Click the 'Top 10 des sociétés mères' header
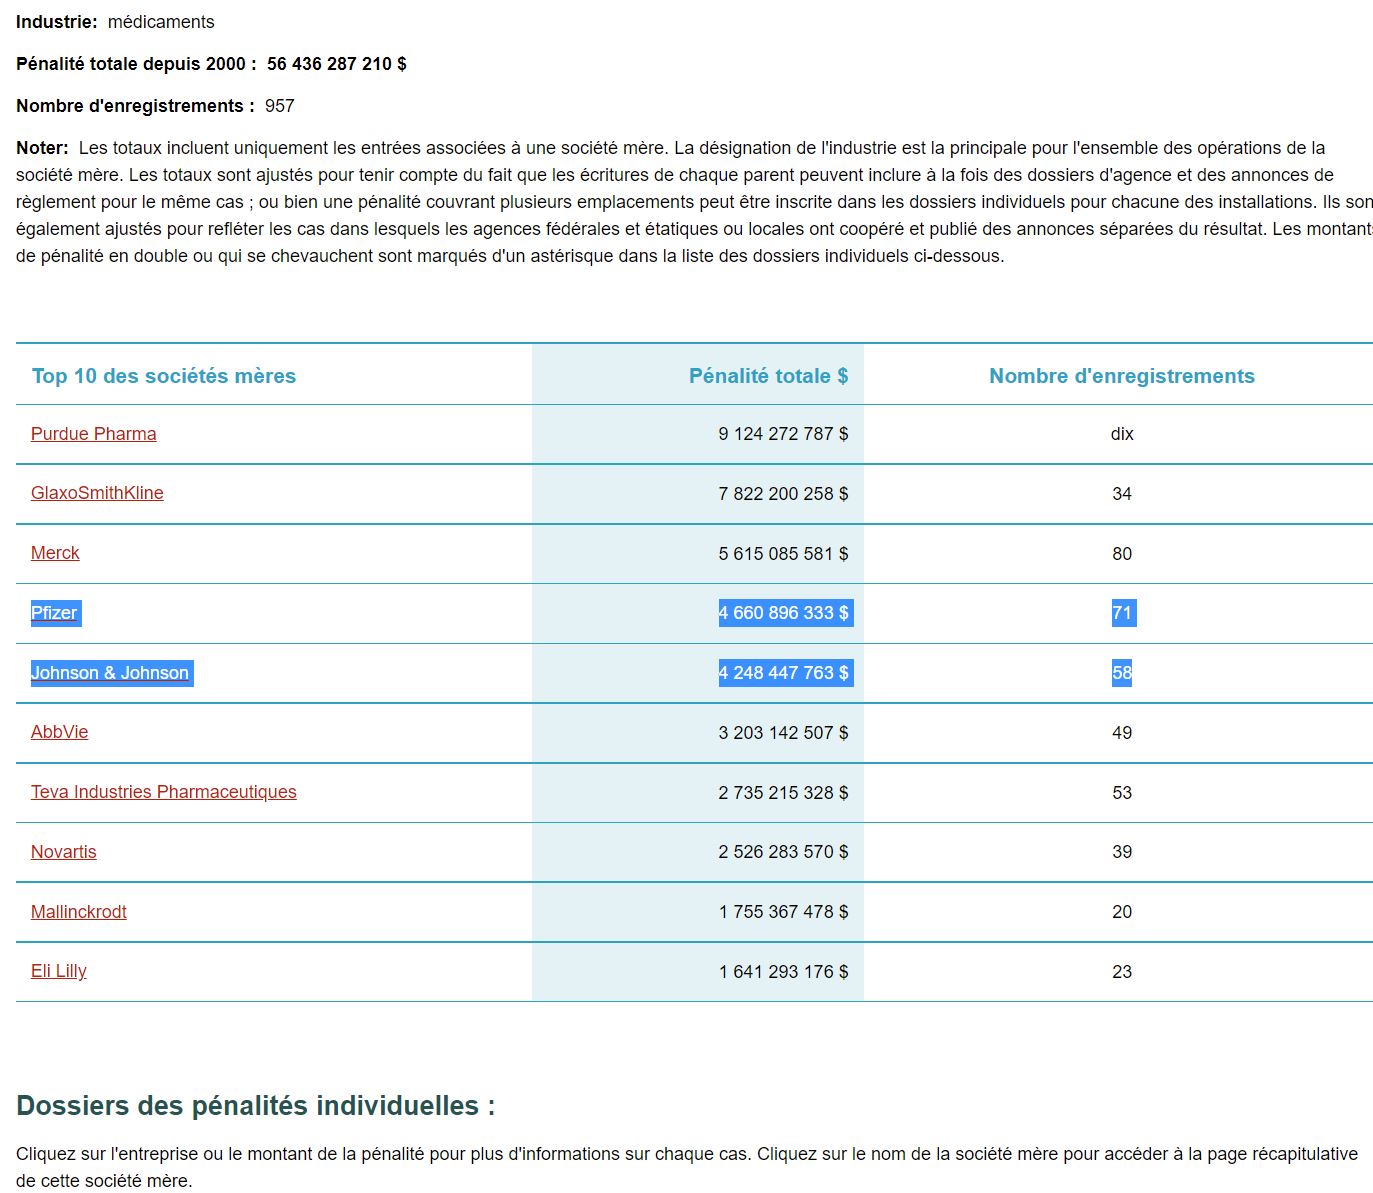1373x1193 pixels. pos(164,376)
